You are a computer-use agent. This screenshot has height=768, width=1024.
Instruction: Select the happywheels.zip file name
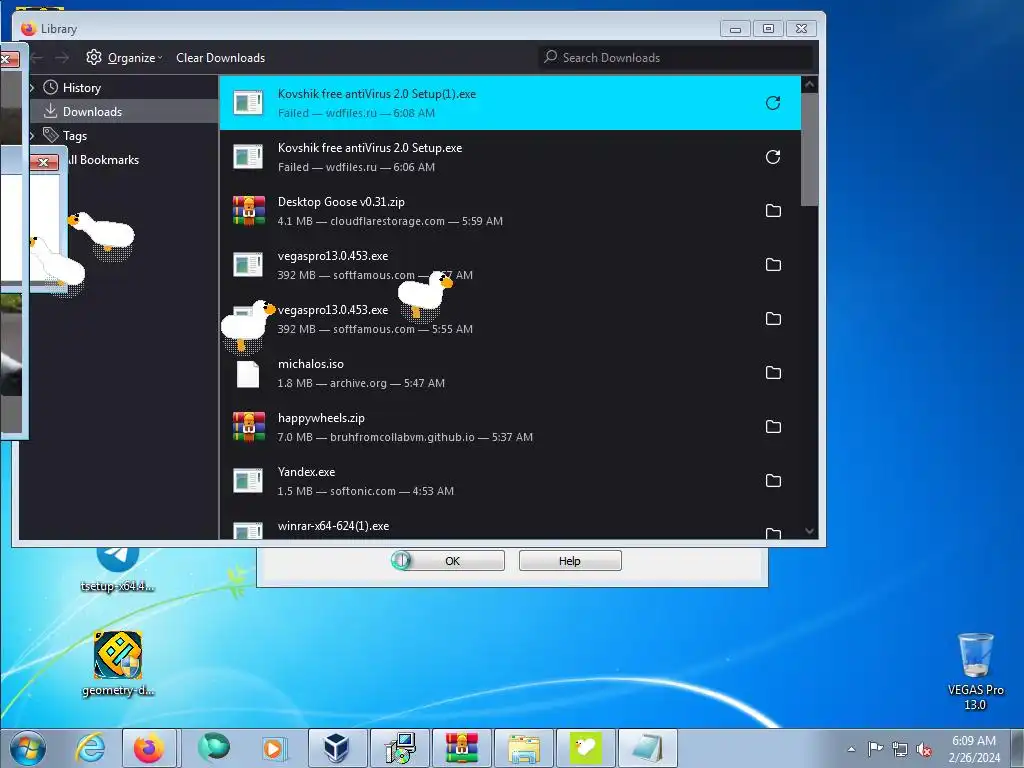(321, 418)
